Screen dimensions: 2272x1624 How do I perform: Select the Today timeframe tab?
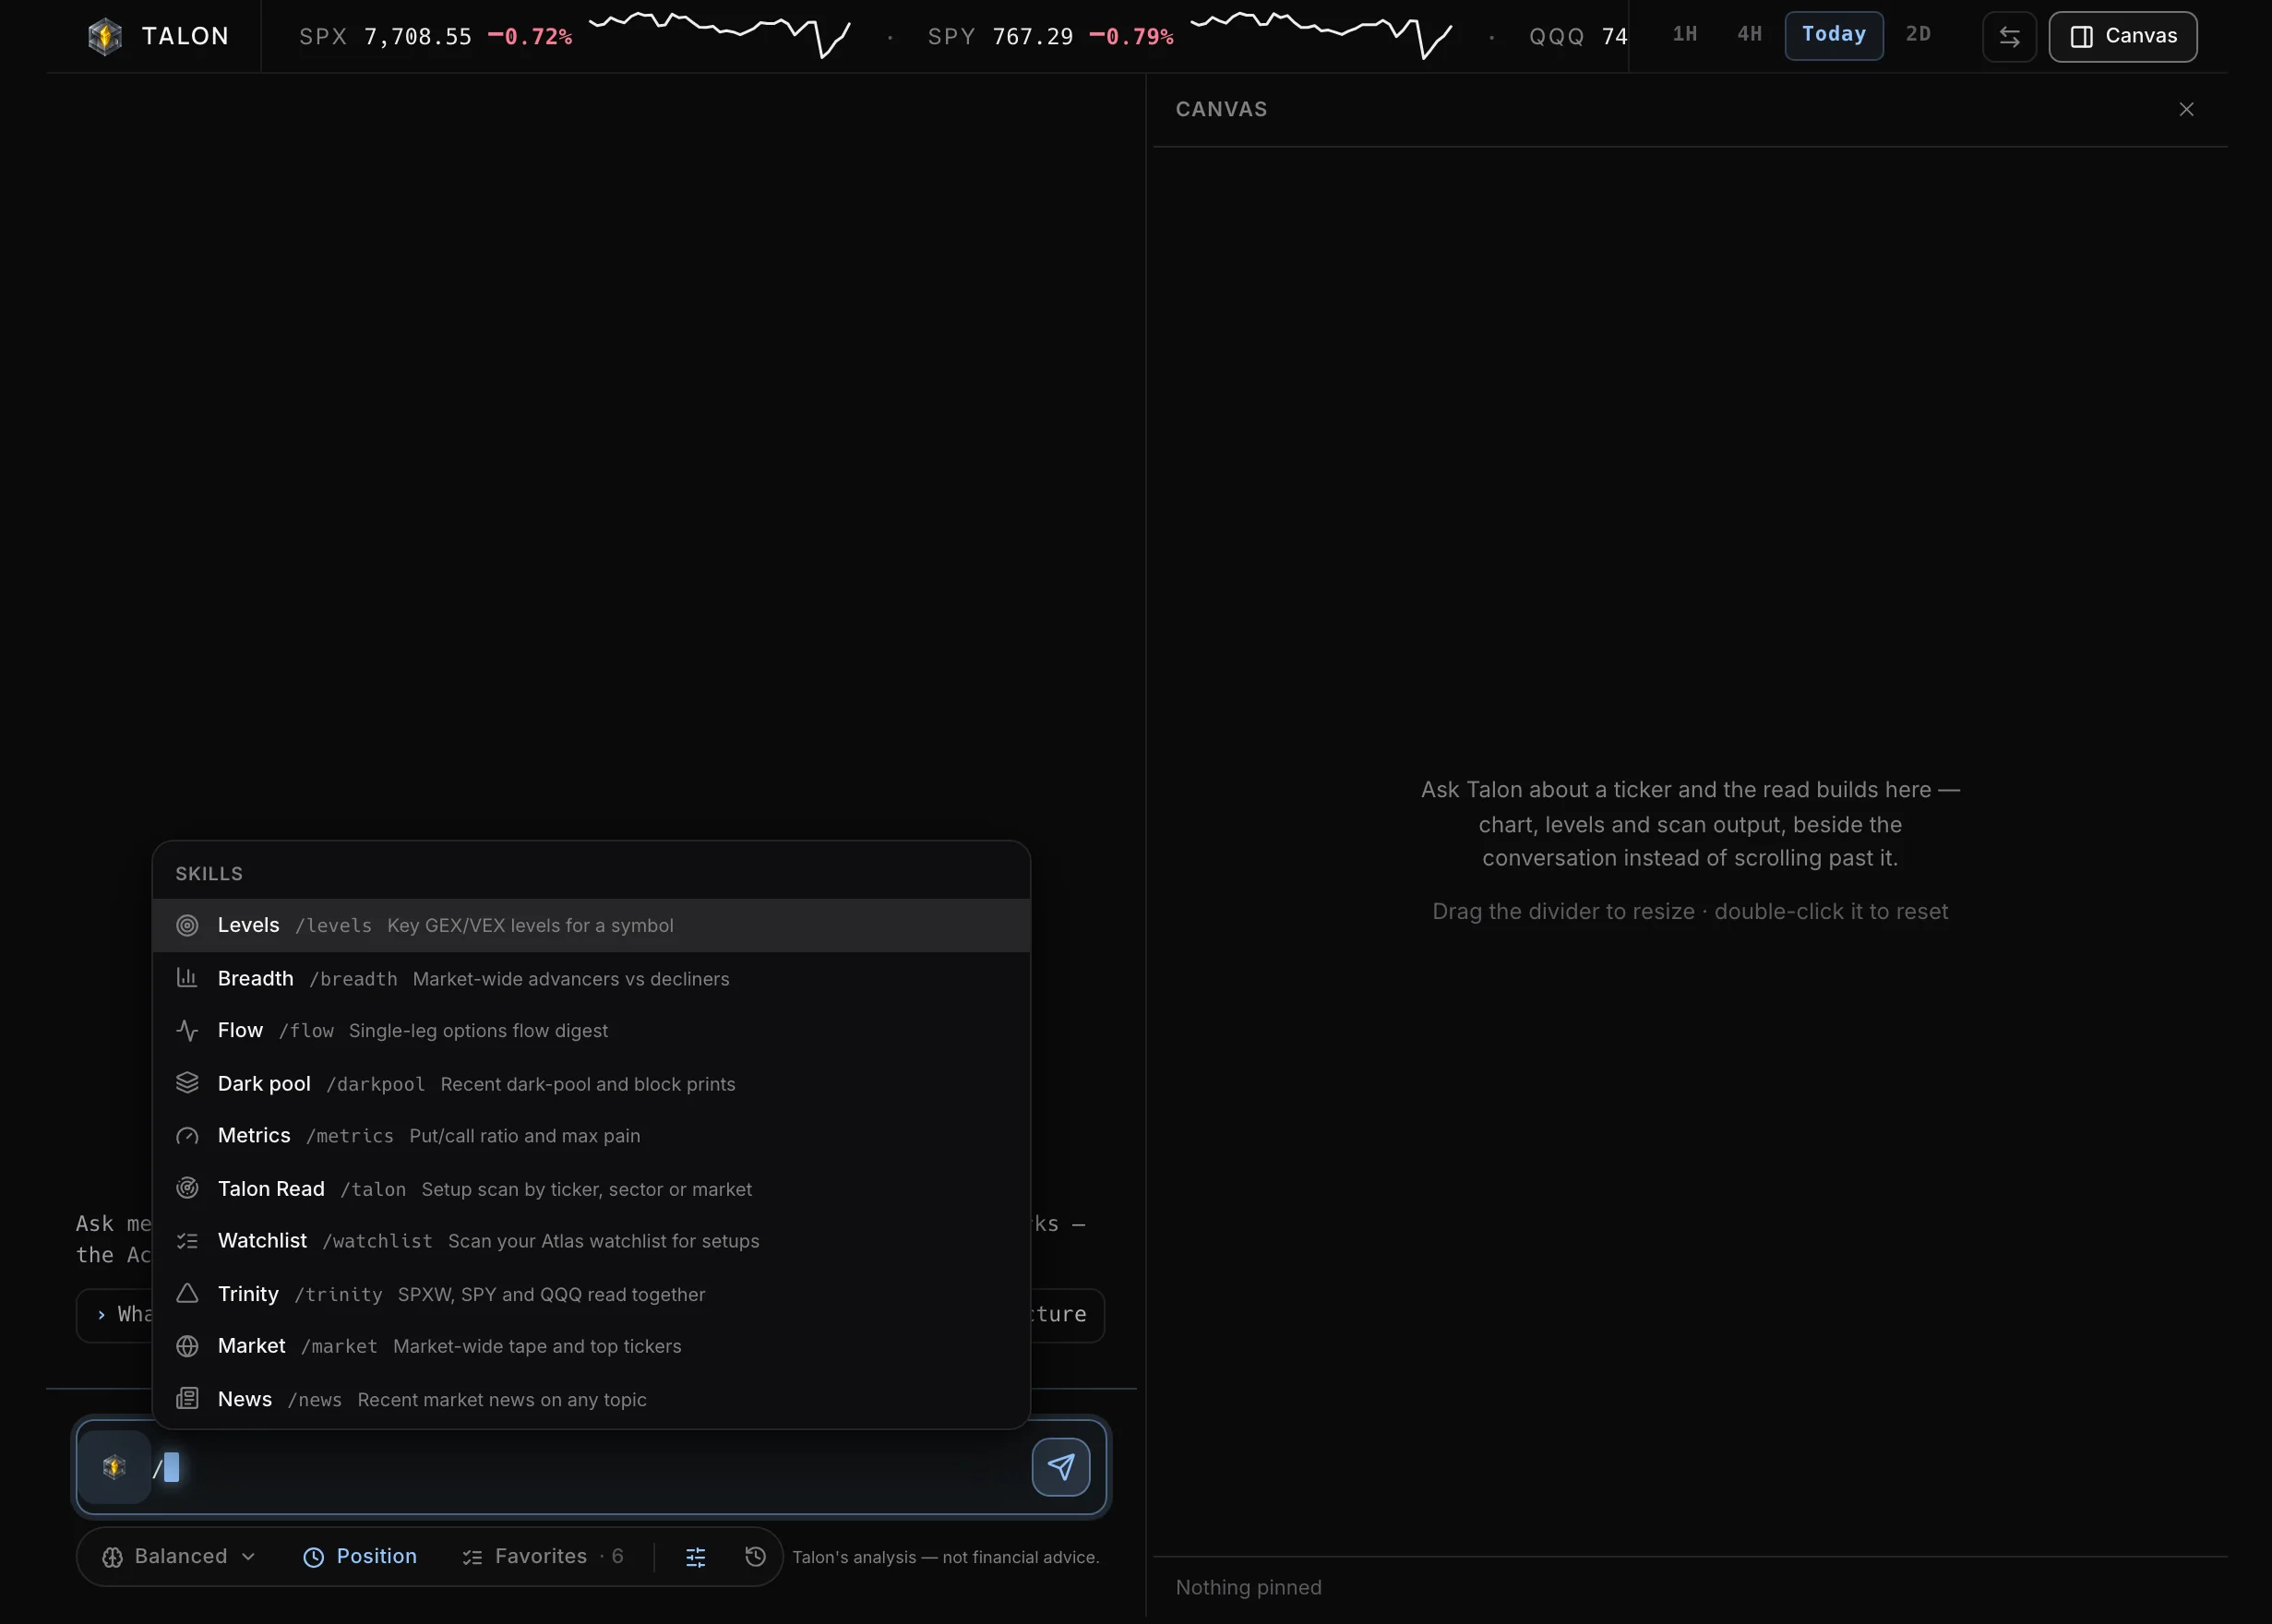pyautogui.click(x=1833, y=35)
